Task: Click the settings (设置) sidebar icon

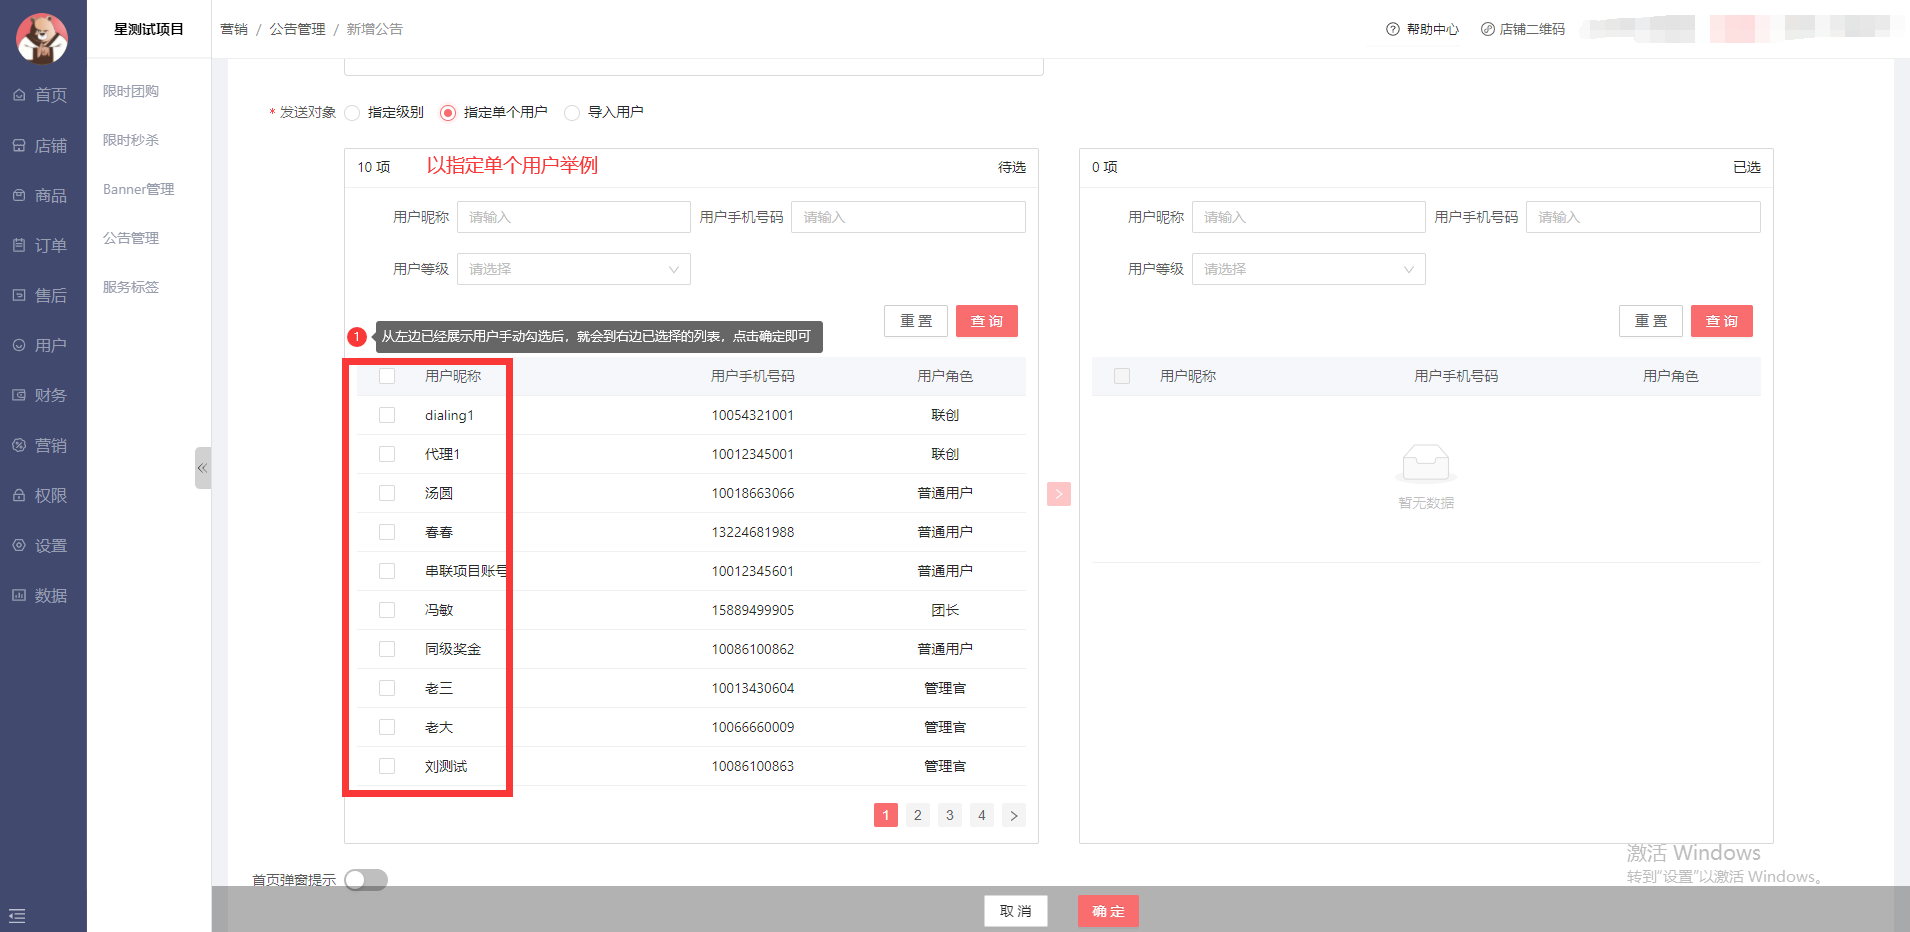Action: tap(19, 545)
